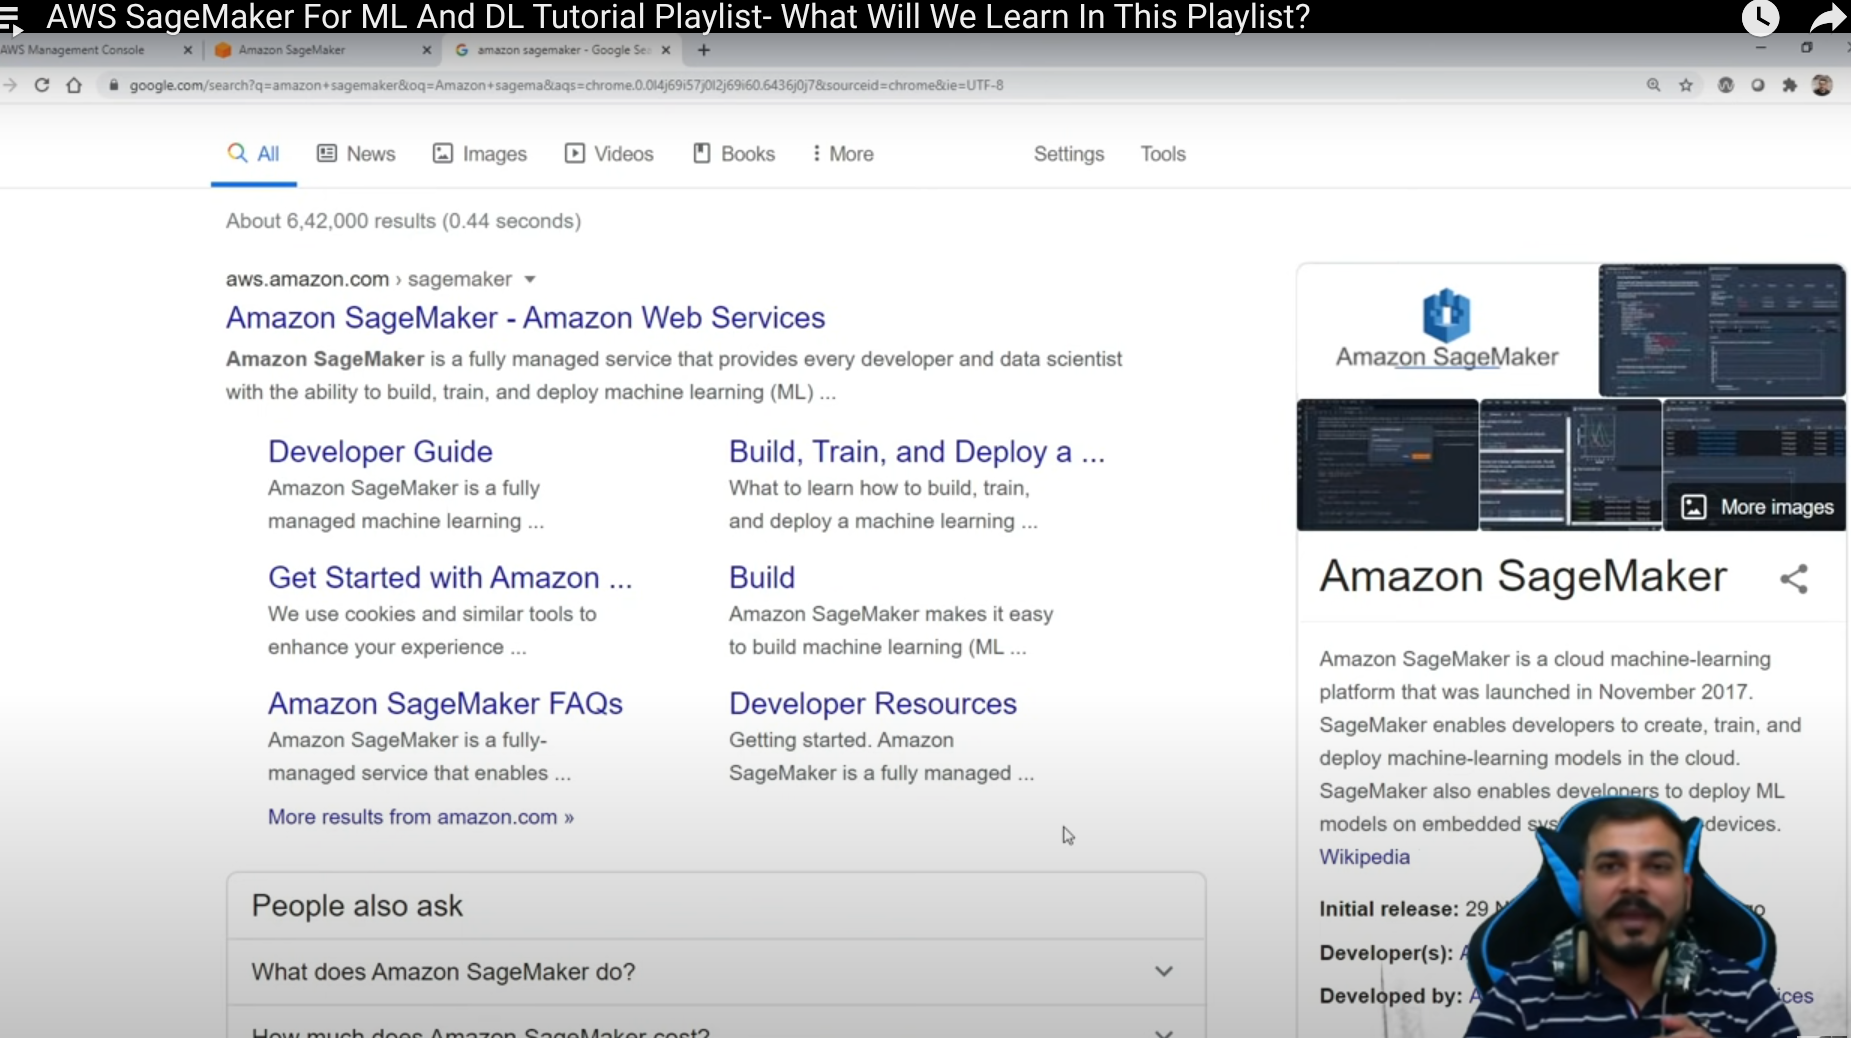
Task: Click the More images button
Action: tap(1758, 507)
